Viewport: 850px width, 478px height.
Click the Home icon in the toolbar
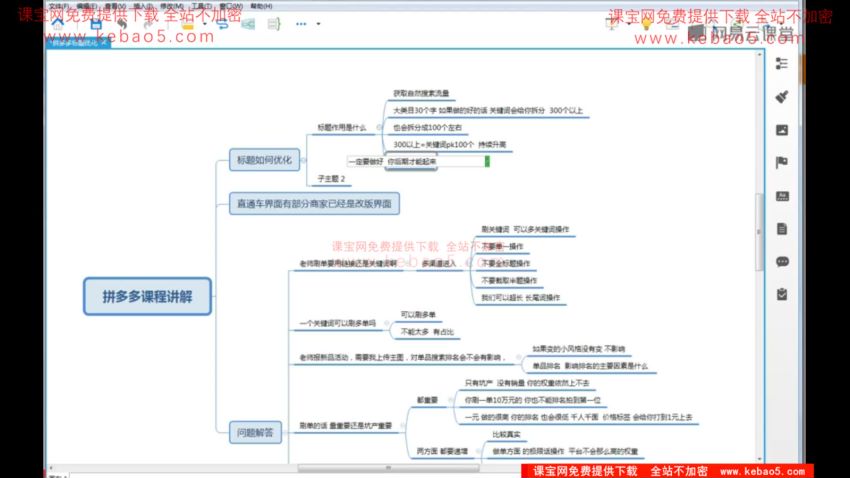tap(58, 24)
